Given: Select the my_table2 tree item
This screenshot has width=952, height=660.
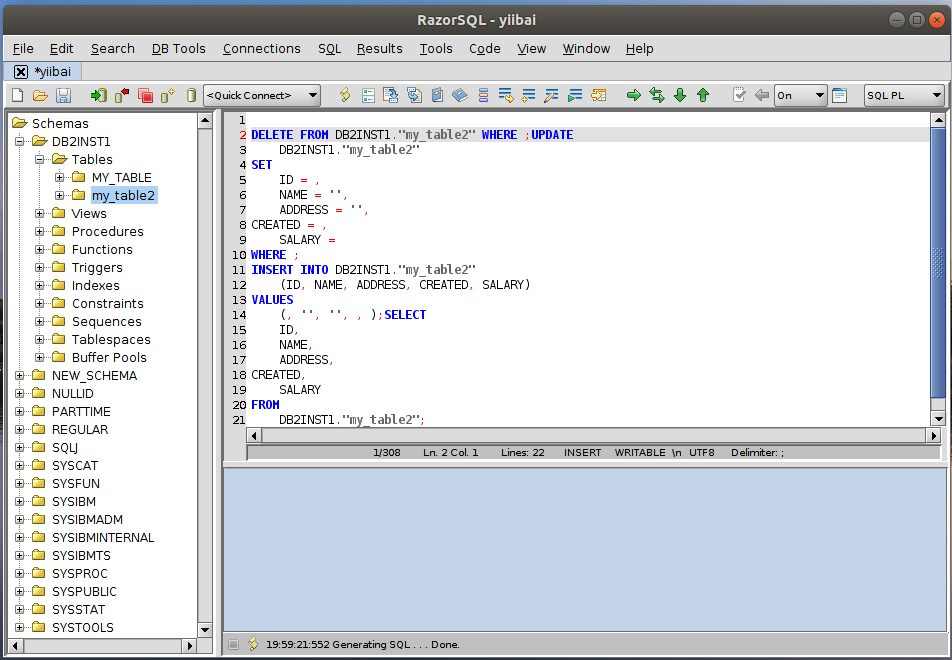Looking at the screenshot, I should click(x=123, y=196).
